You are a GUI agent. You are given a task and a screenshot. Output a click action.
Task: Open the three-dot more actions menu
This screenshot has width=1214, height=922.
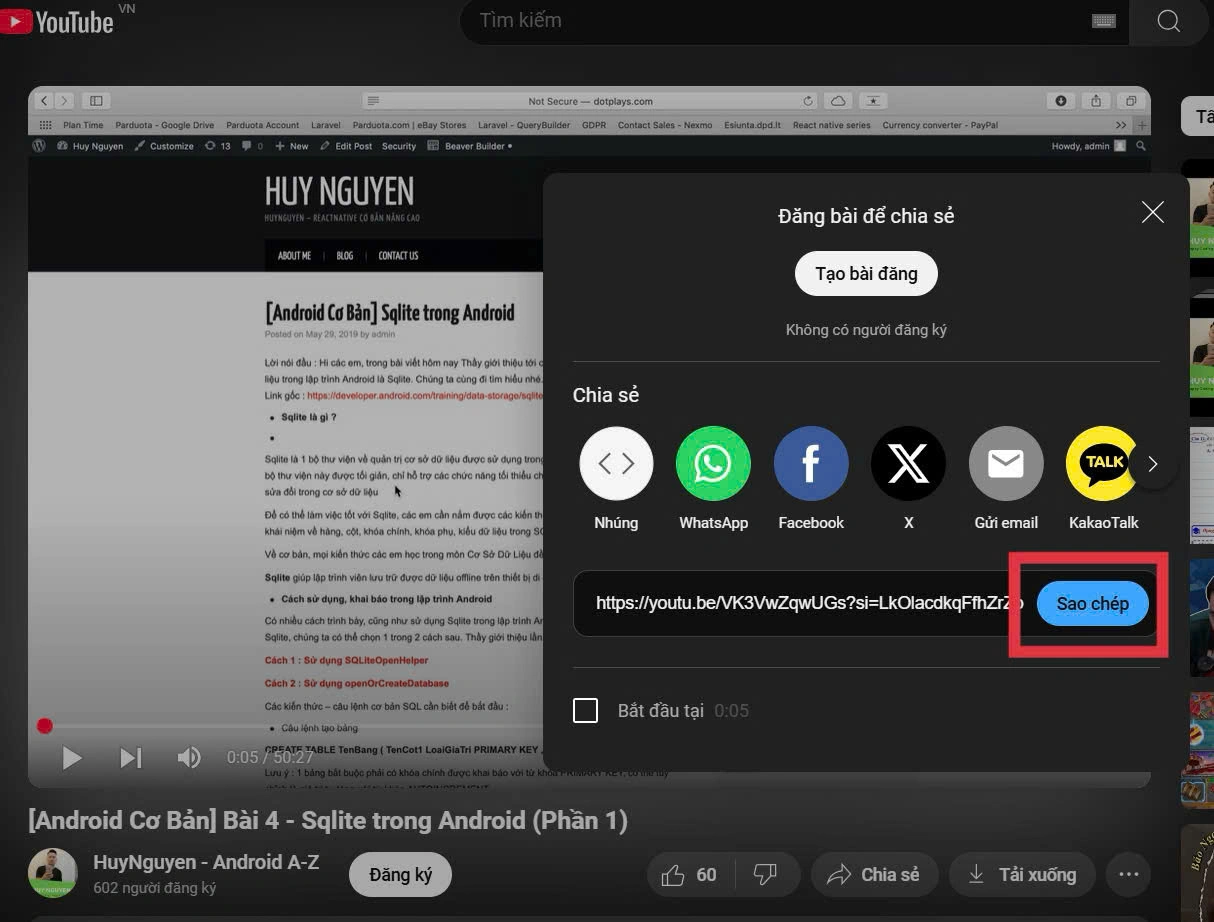[x=1129, y=875]
